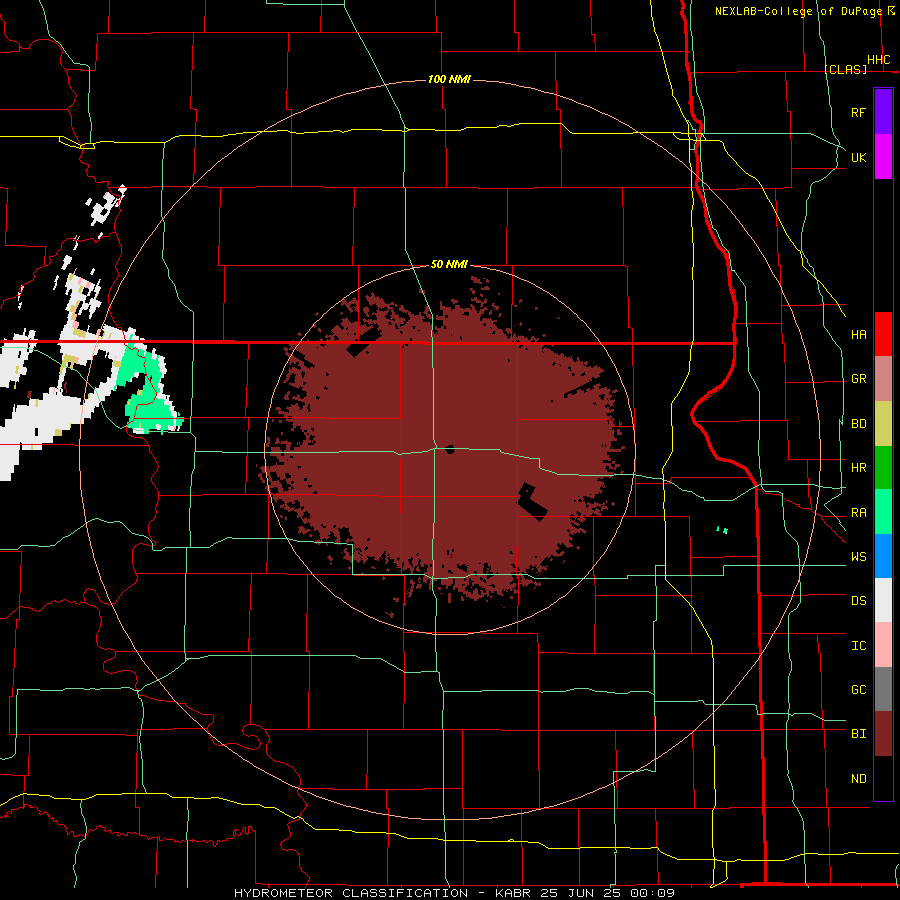Click the IC legend label
Screen dimensions: 900x900
858,646
